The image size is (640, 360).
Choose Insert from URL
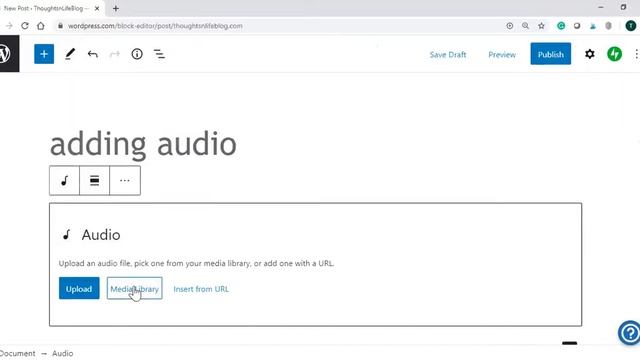[201, 289]
